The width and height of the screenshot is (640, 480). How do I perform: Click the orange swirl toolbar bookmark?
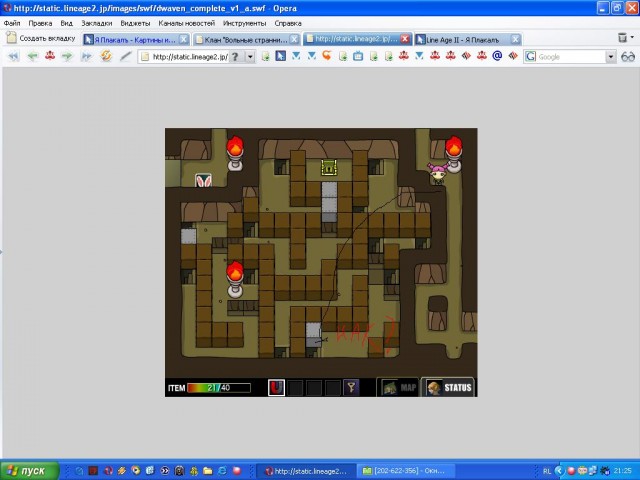[327, 56]
